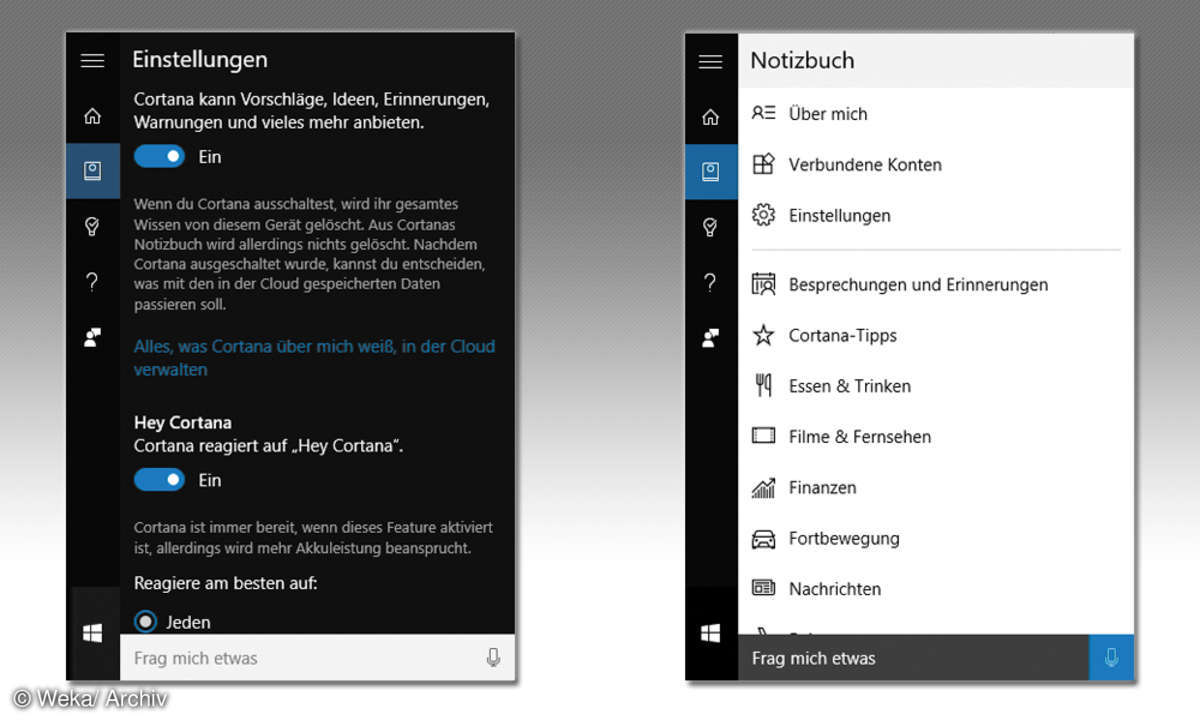Open 'Alles, was Cortana über mich weiß' link
The width and height of the screenshot is (1200, 720).
click(314, 358)
